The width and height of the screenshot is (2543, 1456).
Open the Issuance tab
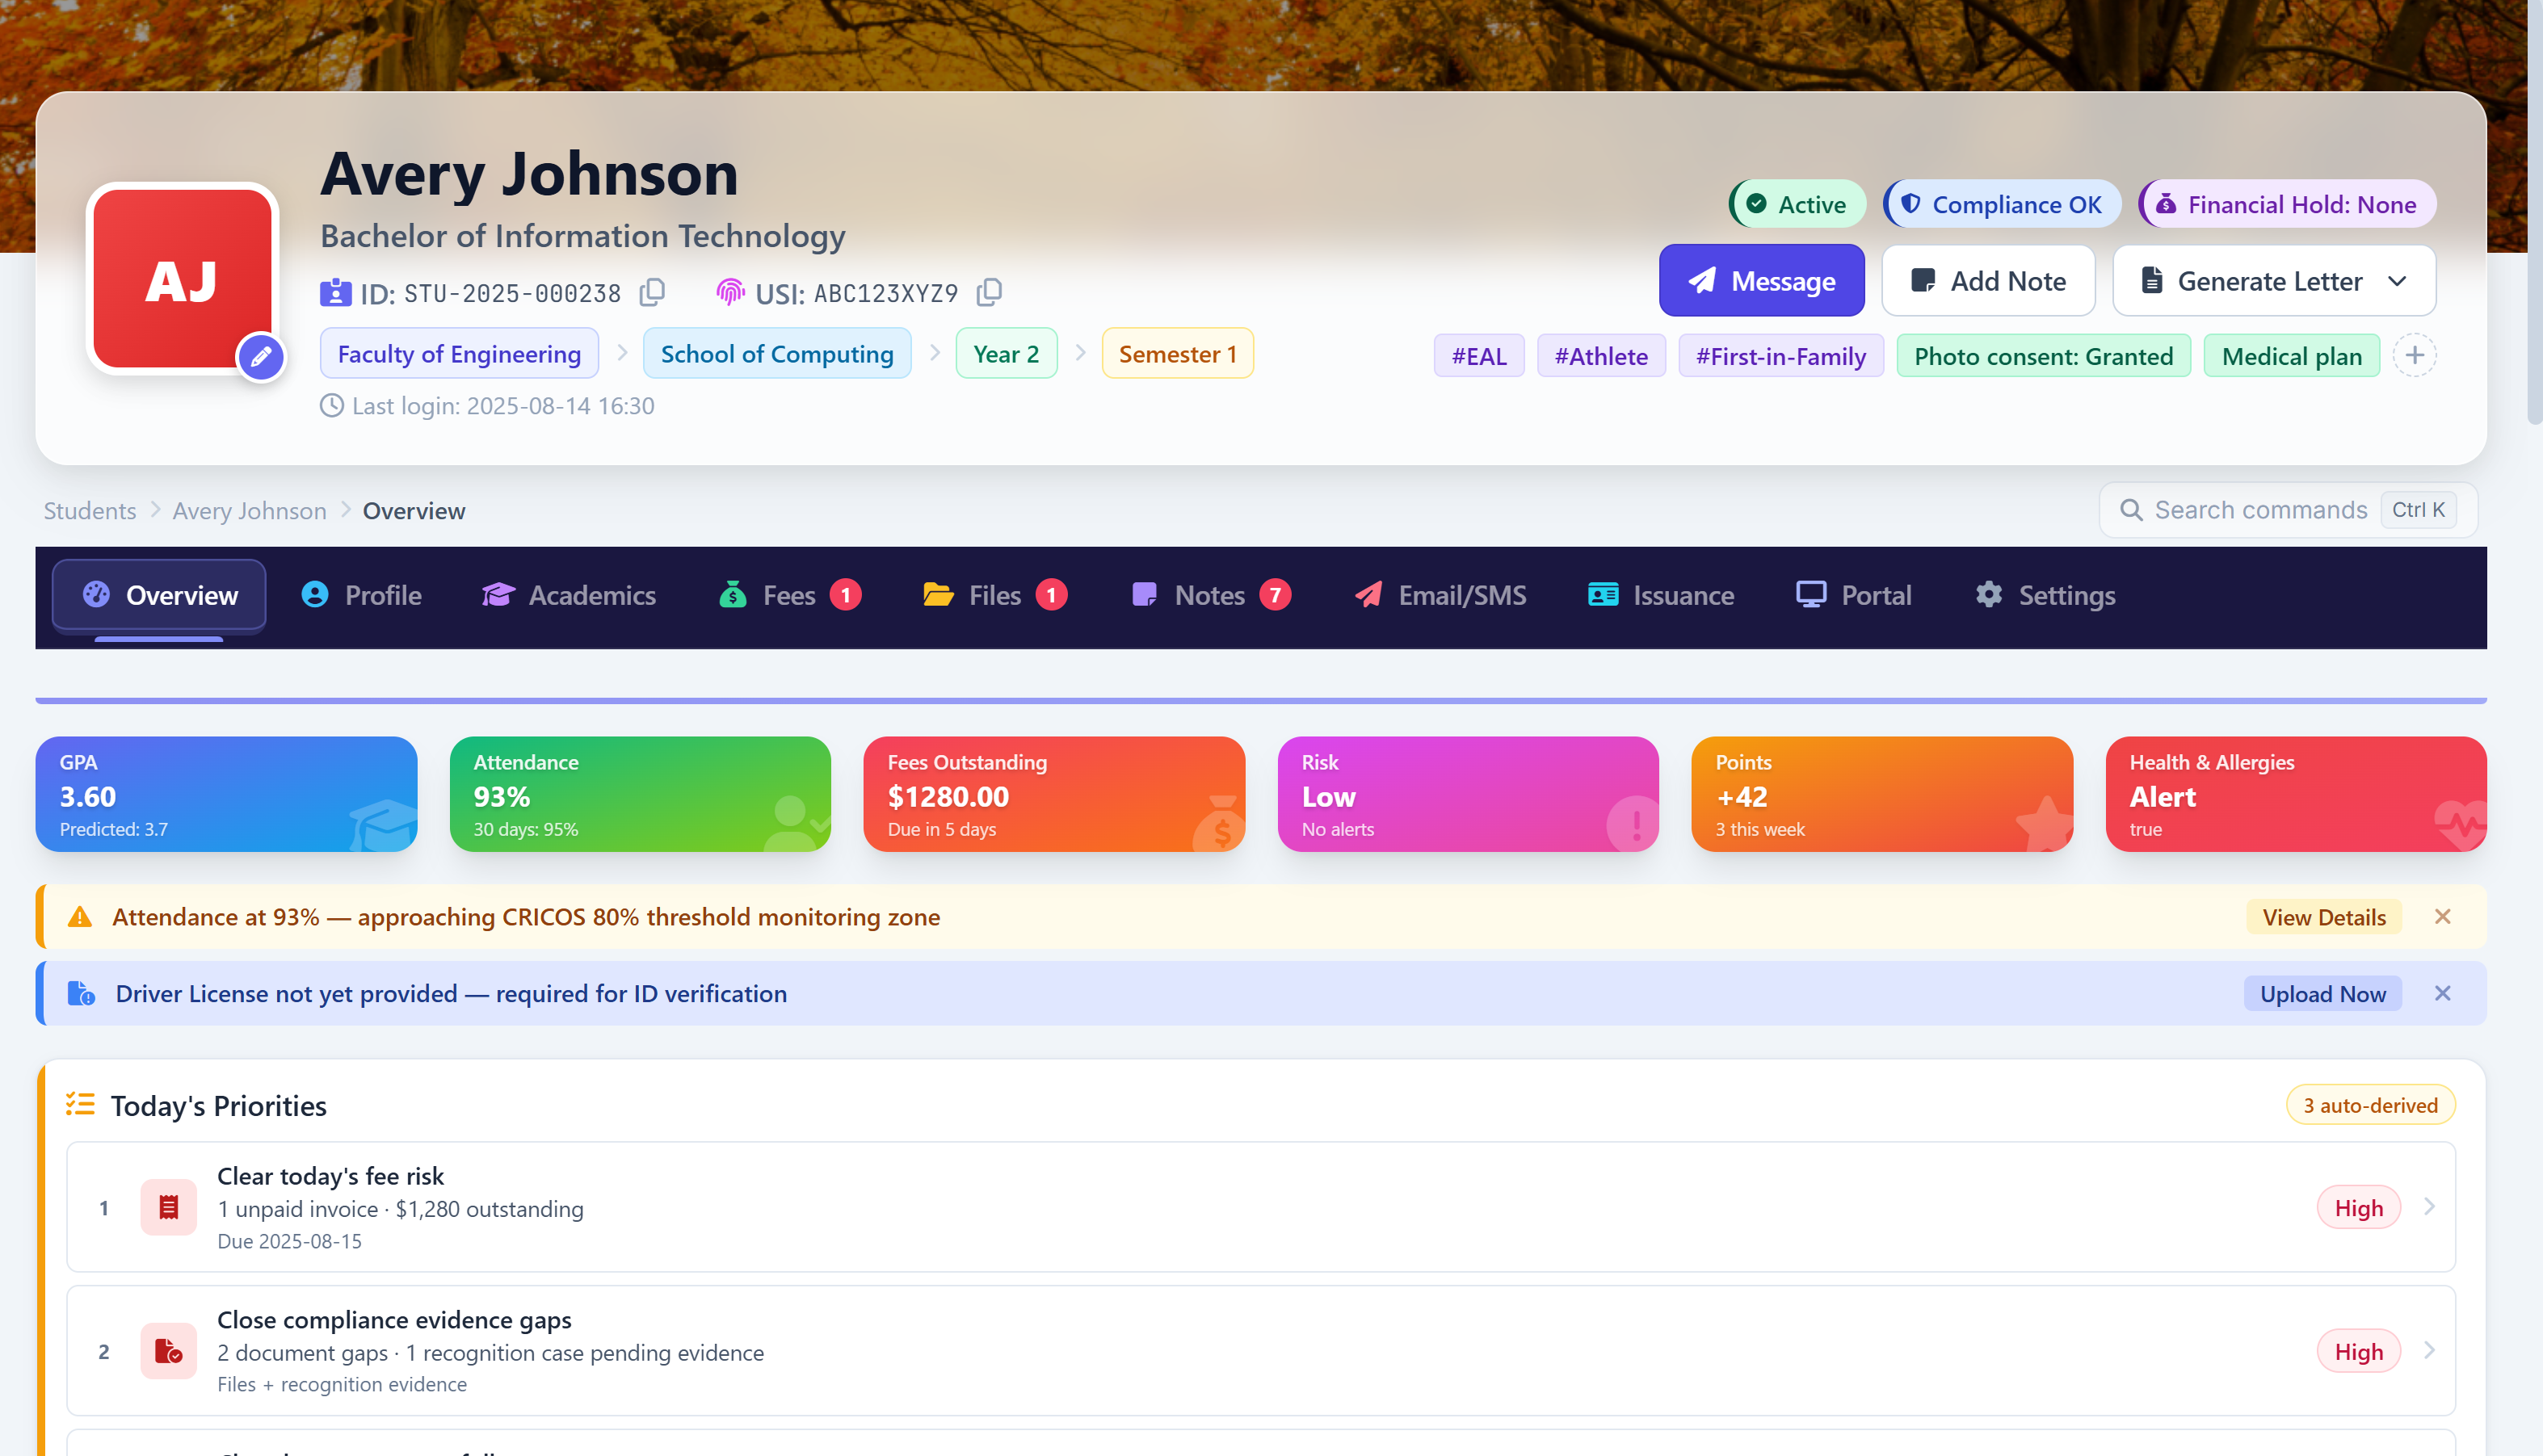click(1661, 595)
